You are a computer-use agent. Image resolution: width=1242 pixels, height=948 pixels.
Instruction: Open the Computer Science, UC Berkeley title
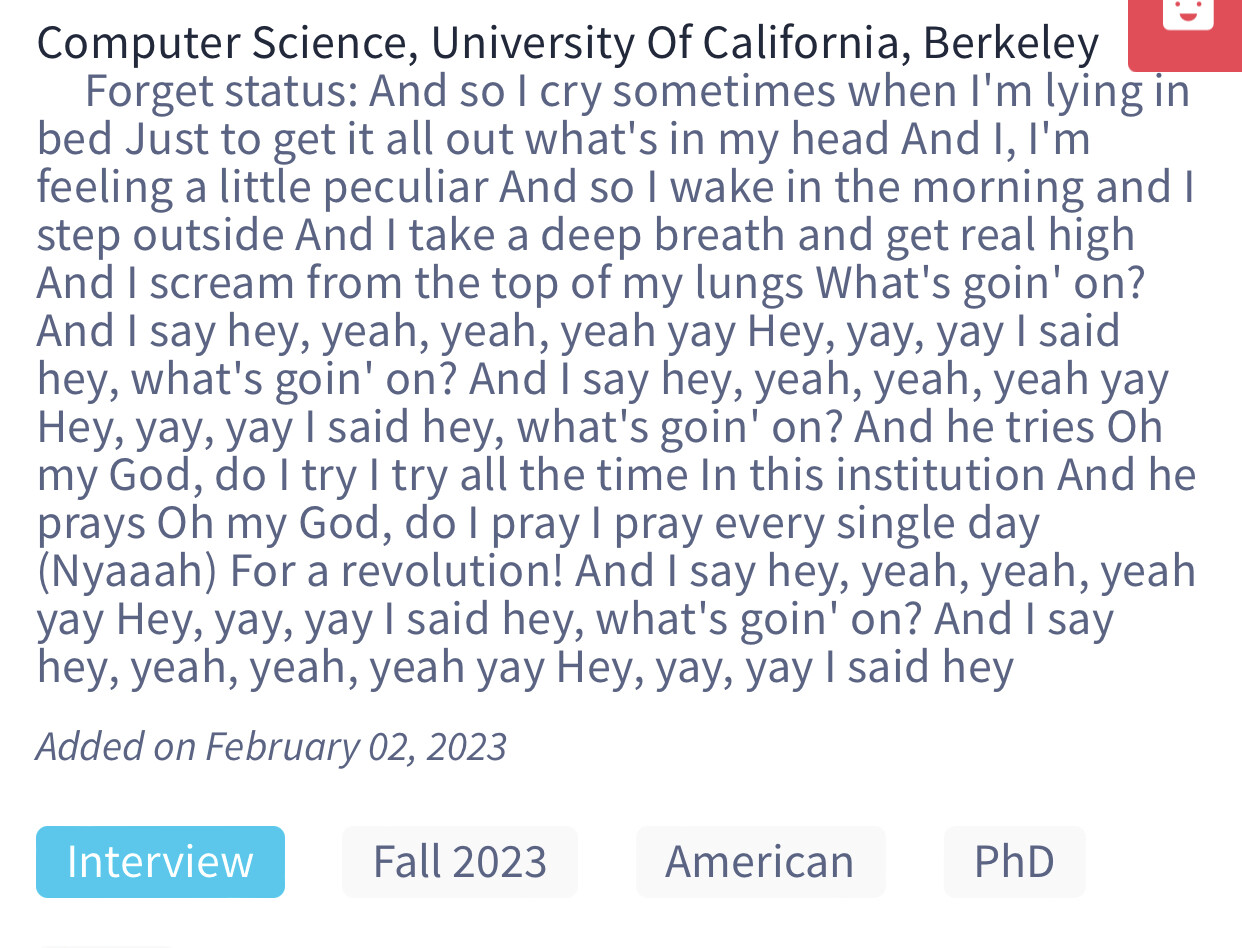coord(568,42)
